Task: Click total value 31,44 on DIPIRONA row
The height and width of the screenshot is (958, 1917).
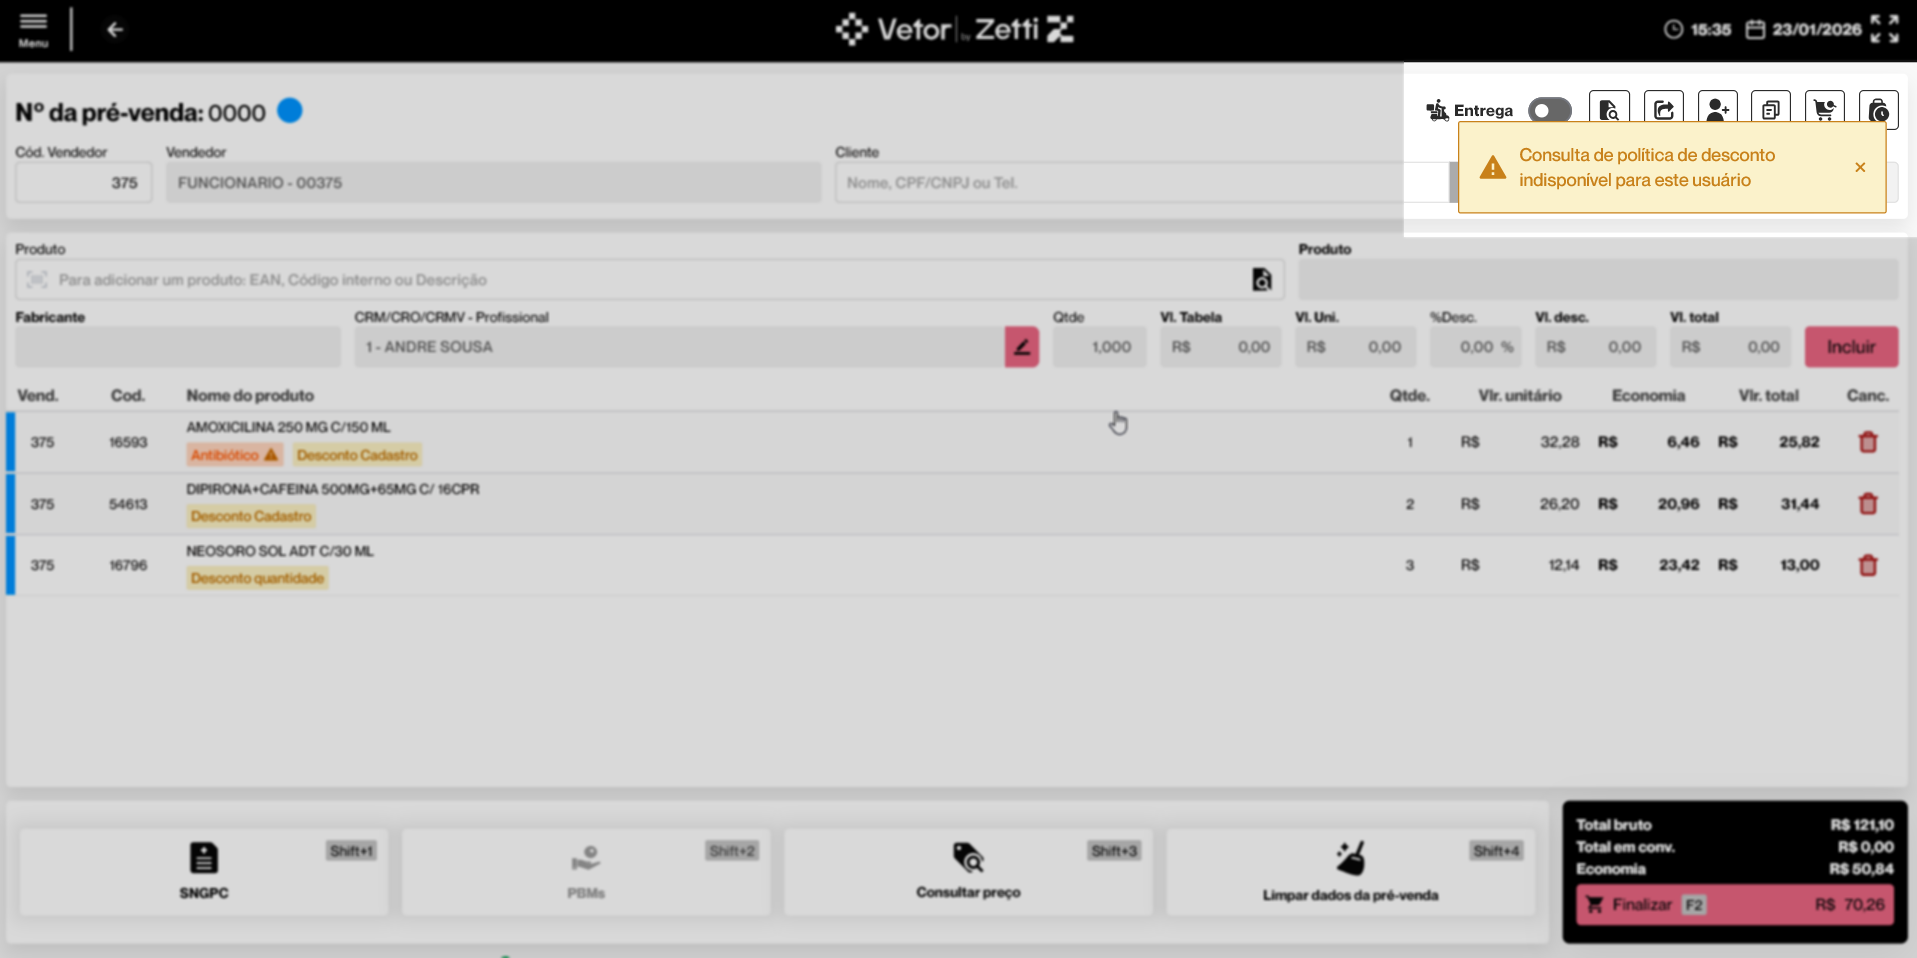Action: pyautogui.click(x=1800, y=504)
